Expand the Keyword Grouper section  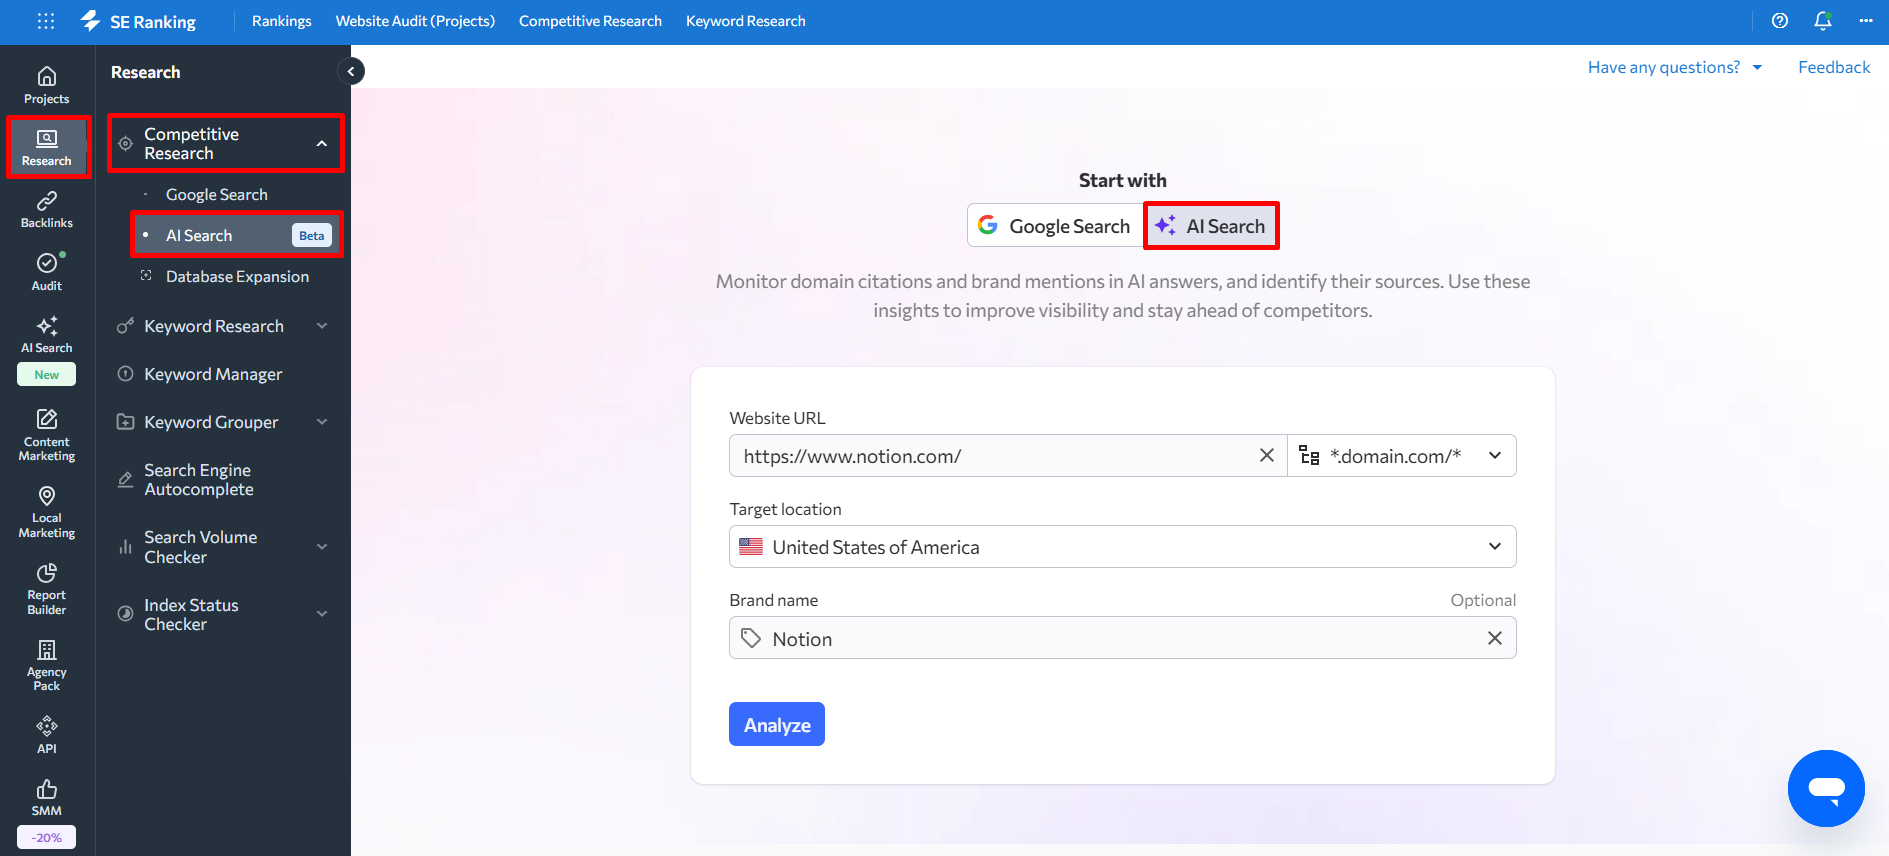pyautogui.click(x=322, y=422)
